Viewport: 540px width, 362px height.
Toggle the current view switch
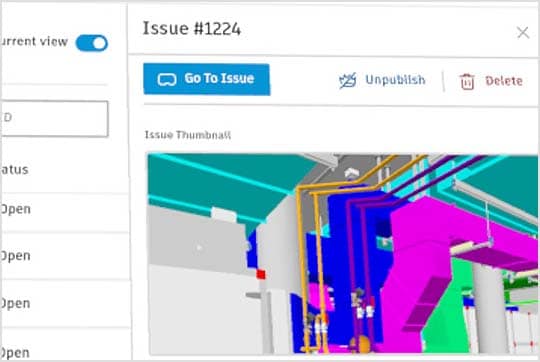tap(92, 43)
